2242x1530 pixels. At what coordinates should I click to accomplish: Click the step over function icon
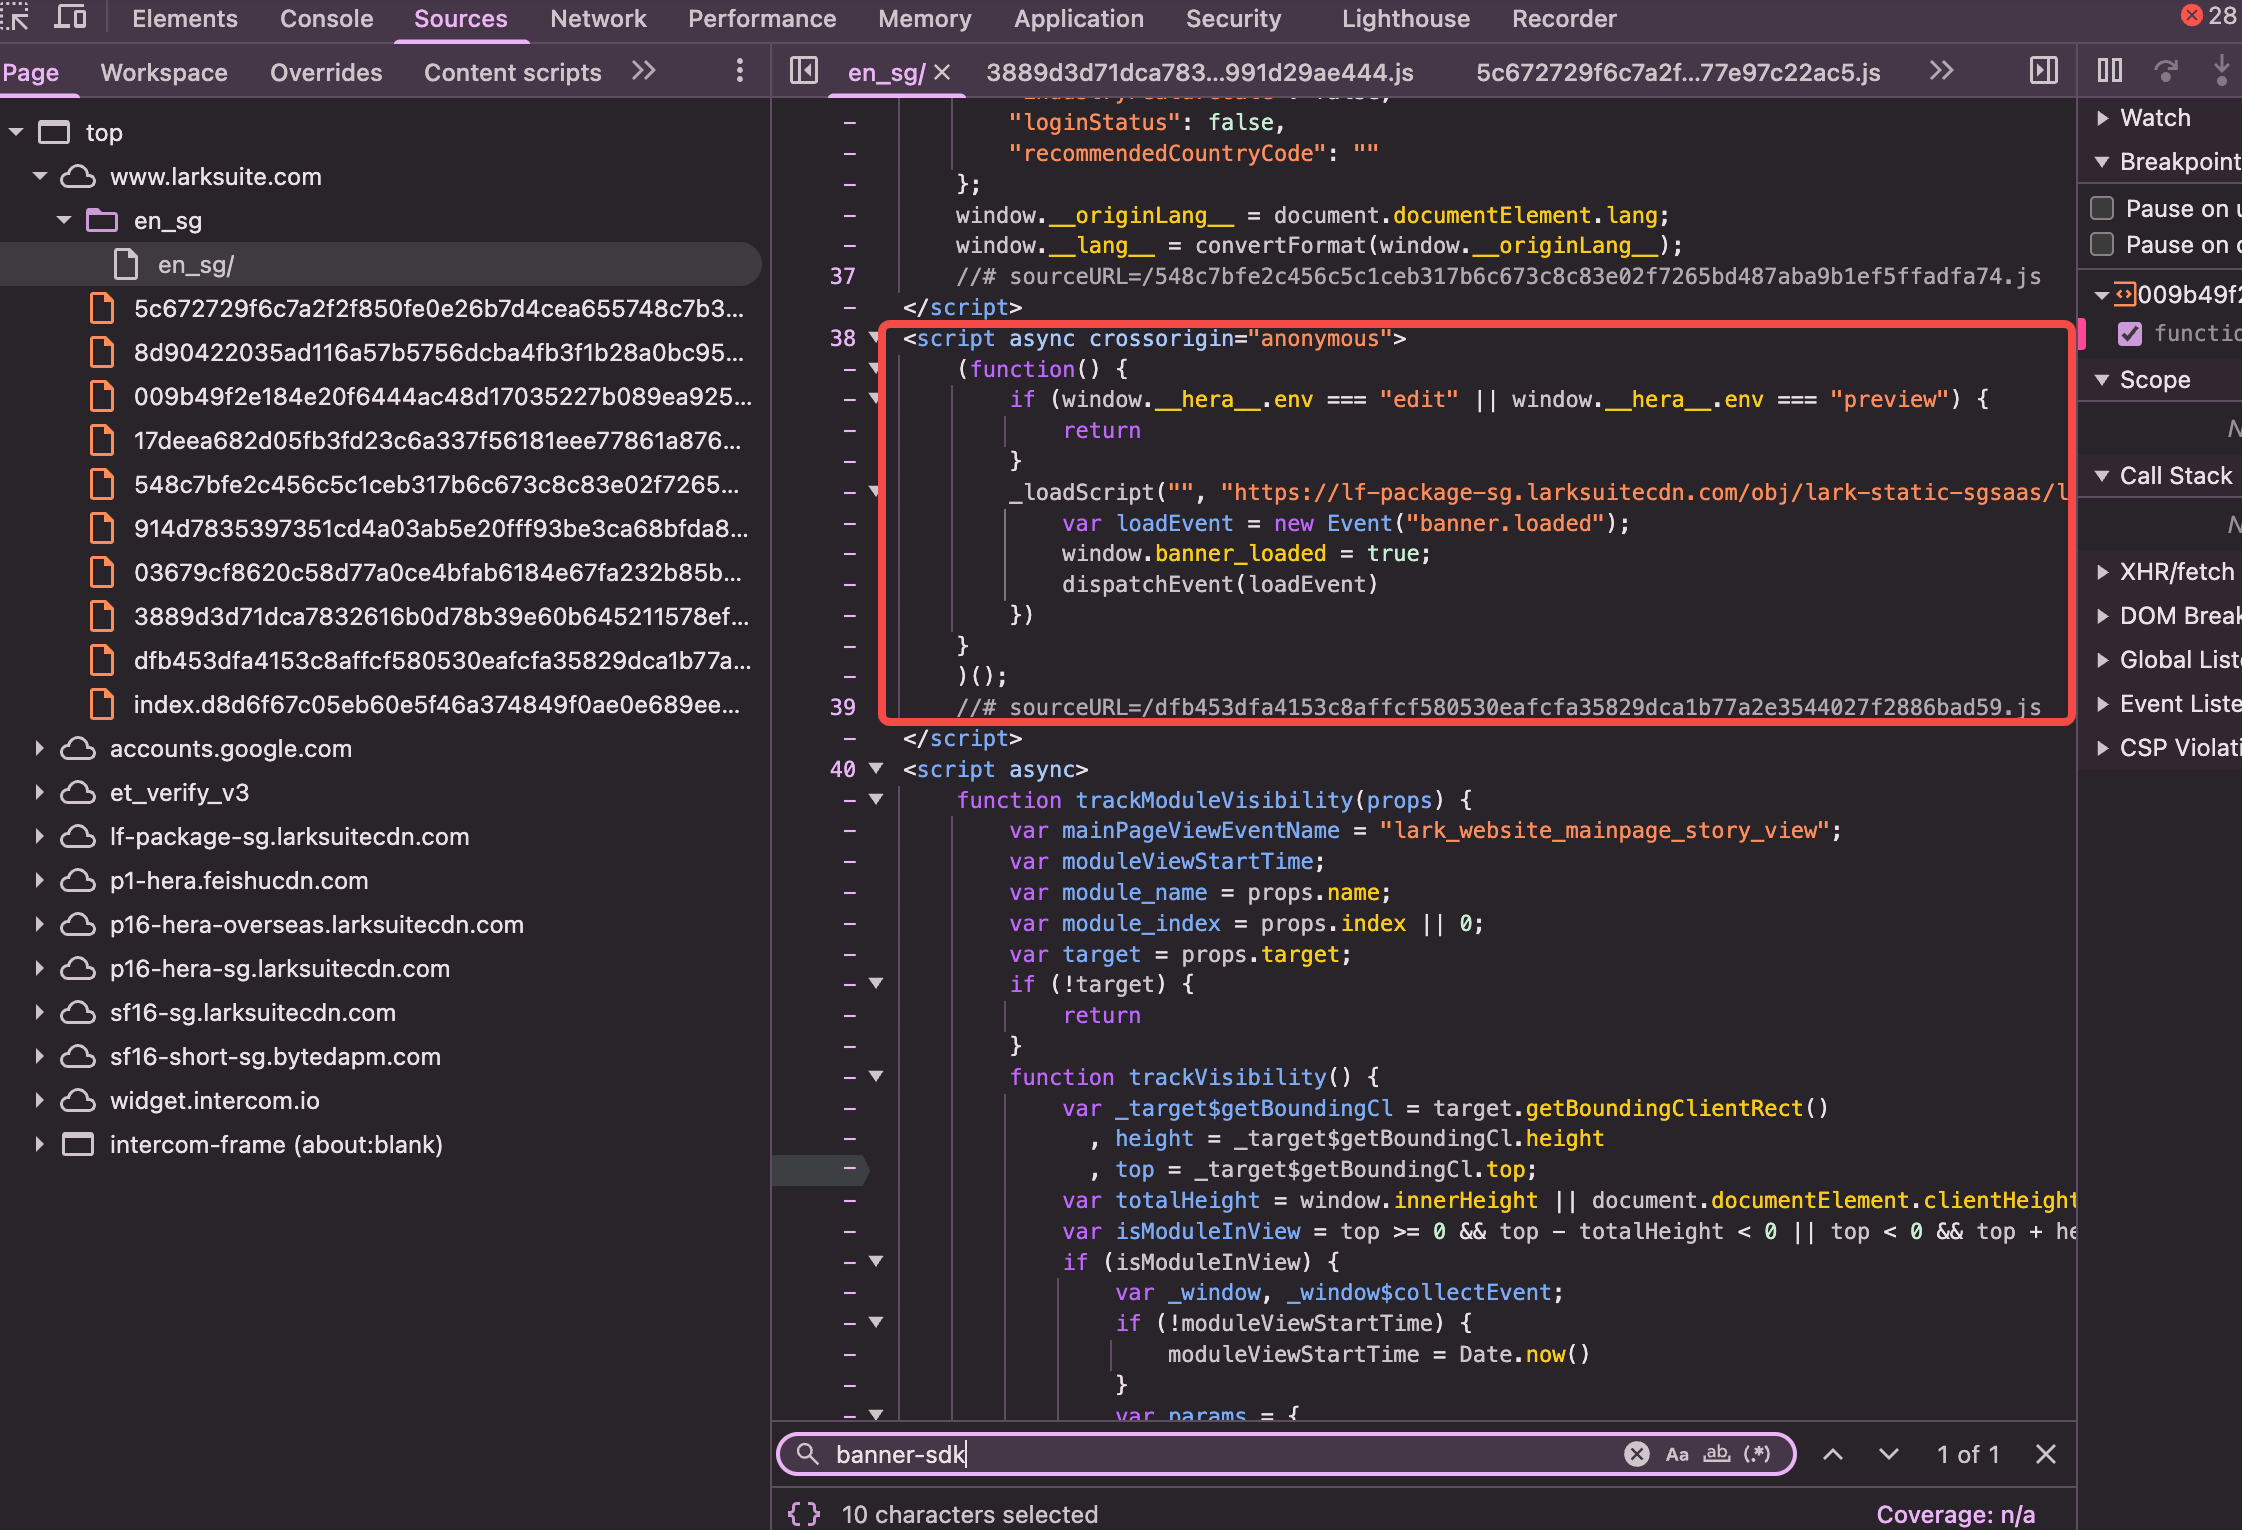[2166, 71]
